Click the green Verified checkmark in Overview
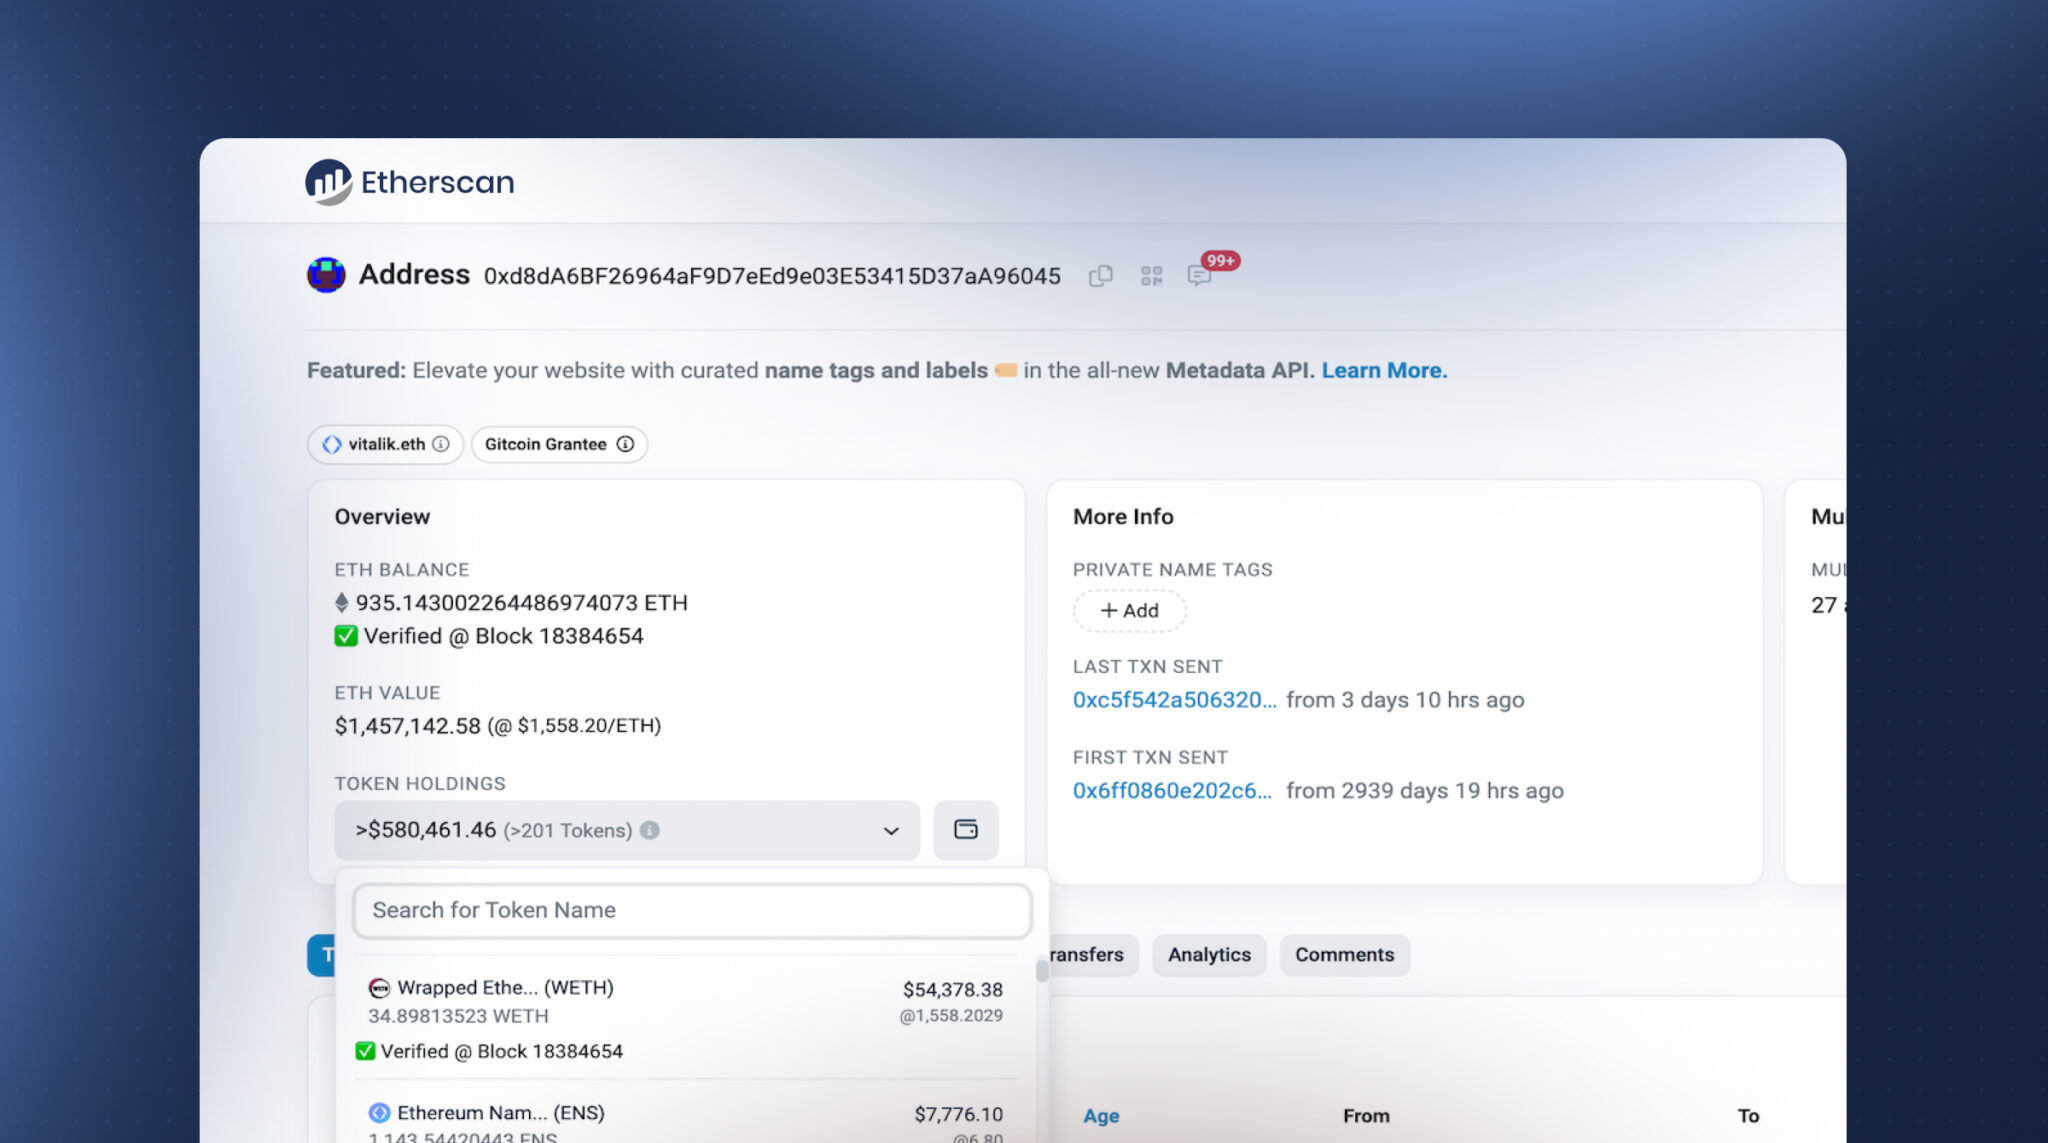The image size is (2048, 1143). [x=346, y=636]
